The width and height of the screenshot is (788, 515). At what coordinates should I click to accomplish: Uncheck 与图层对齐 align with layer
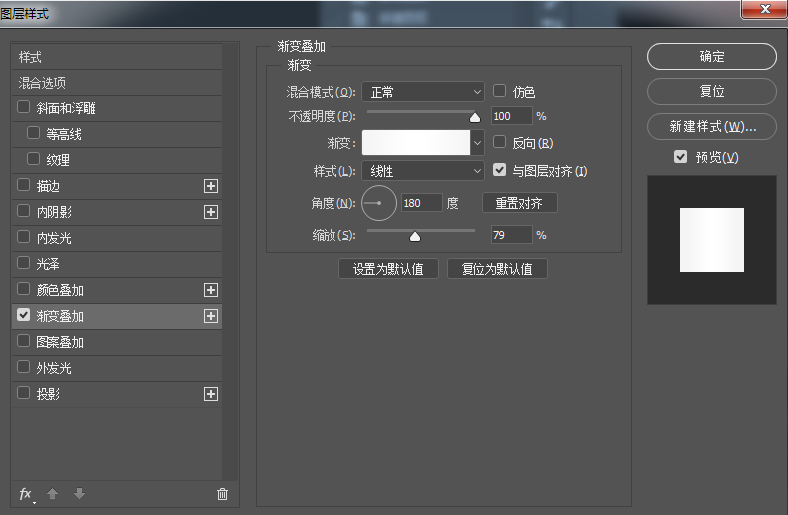click(x=499, y=170)
